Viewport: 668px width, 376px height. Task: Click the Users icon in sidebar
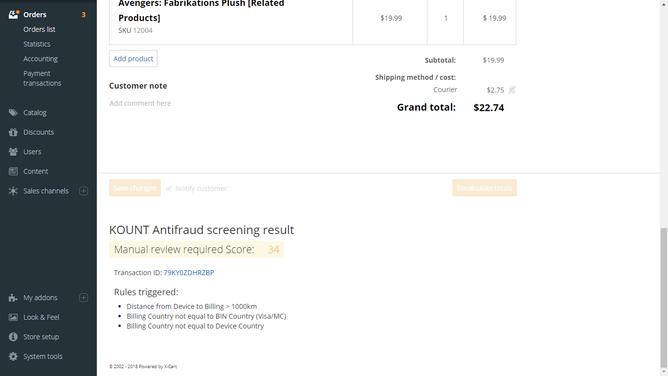pyautogui.click(x=13, y=152)
